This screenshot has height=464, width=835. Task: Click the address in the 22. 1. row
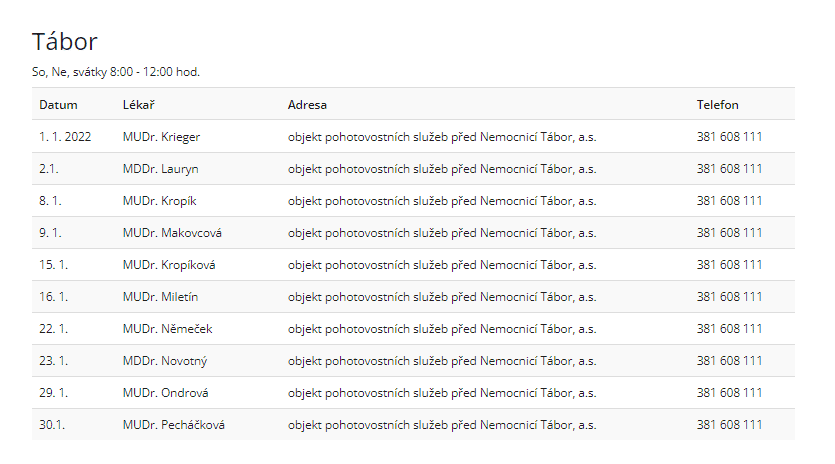(x=441, y=329)
